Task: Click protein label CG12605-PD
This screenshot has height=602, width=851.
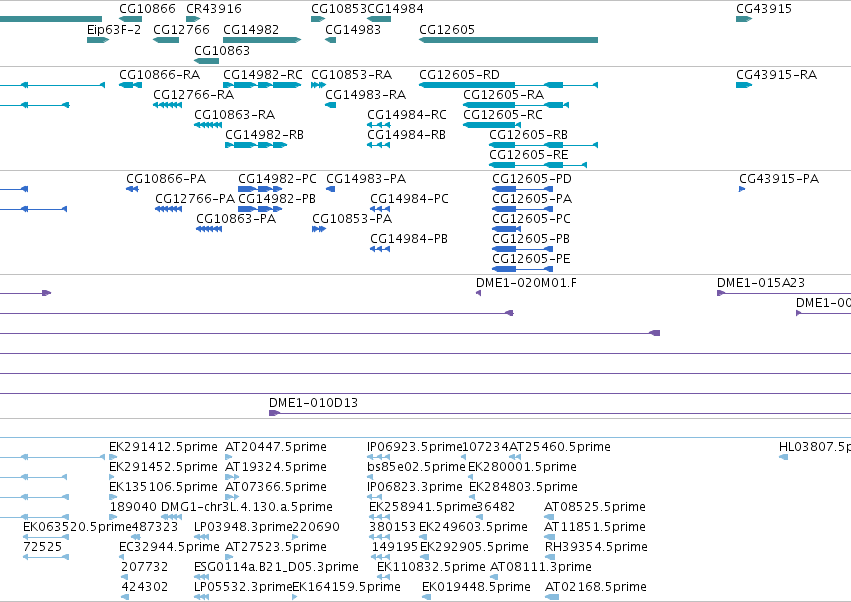Action: pyautogui.click(x=532, y=179)
